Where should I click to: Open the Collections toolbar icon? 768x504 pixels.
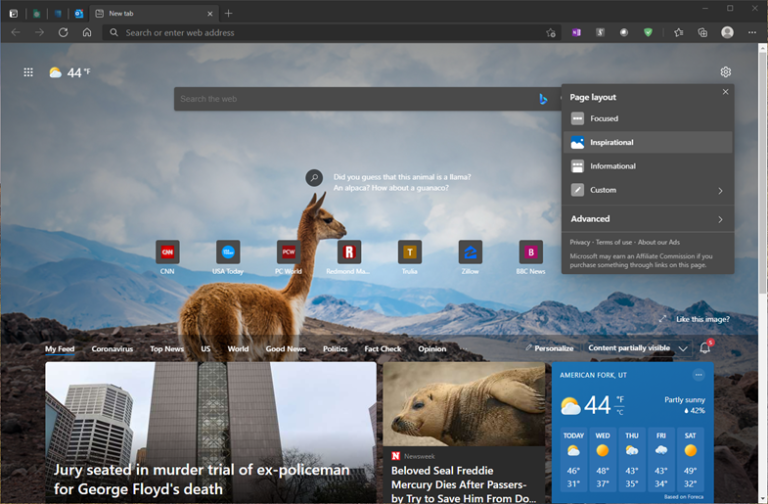click(702, 32)
